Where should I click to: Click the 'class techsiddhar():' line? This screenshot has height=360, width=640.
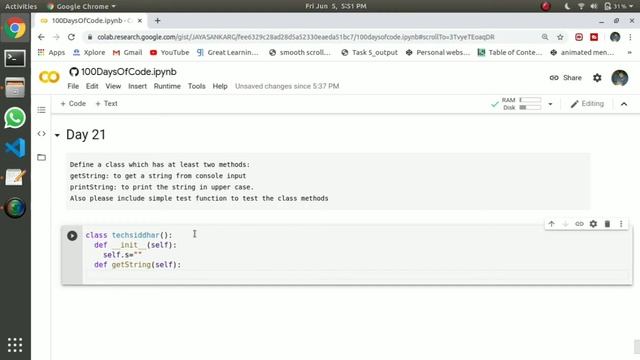(129, 235)
